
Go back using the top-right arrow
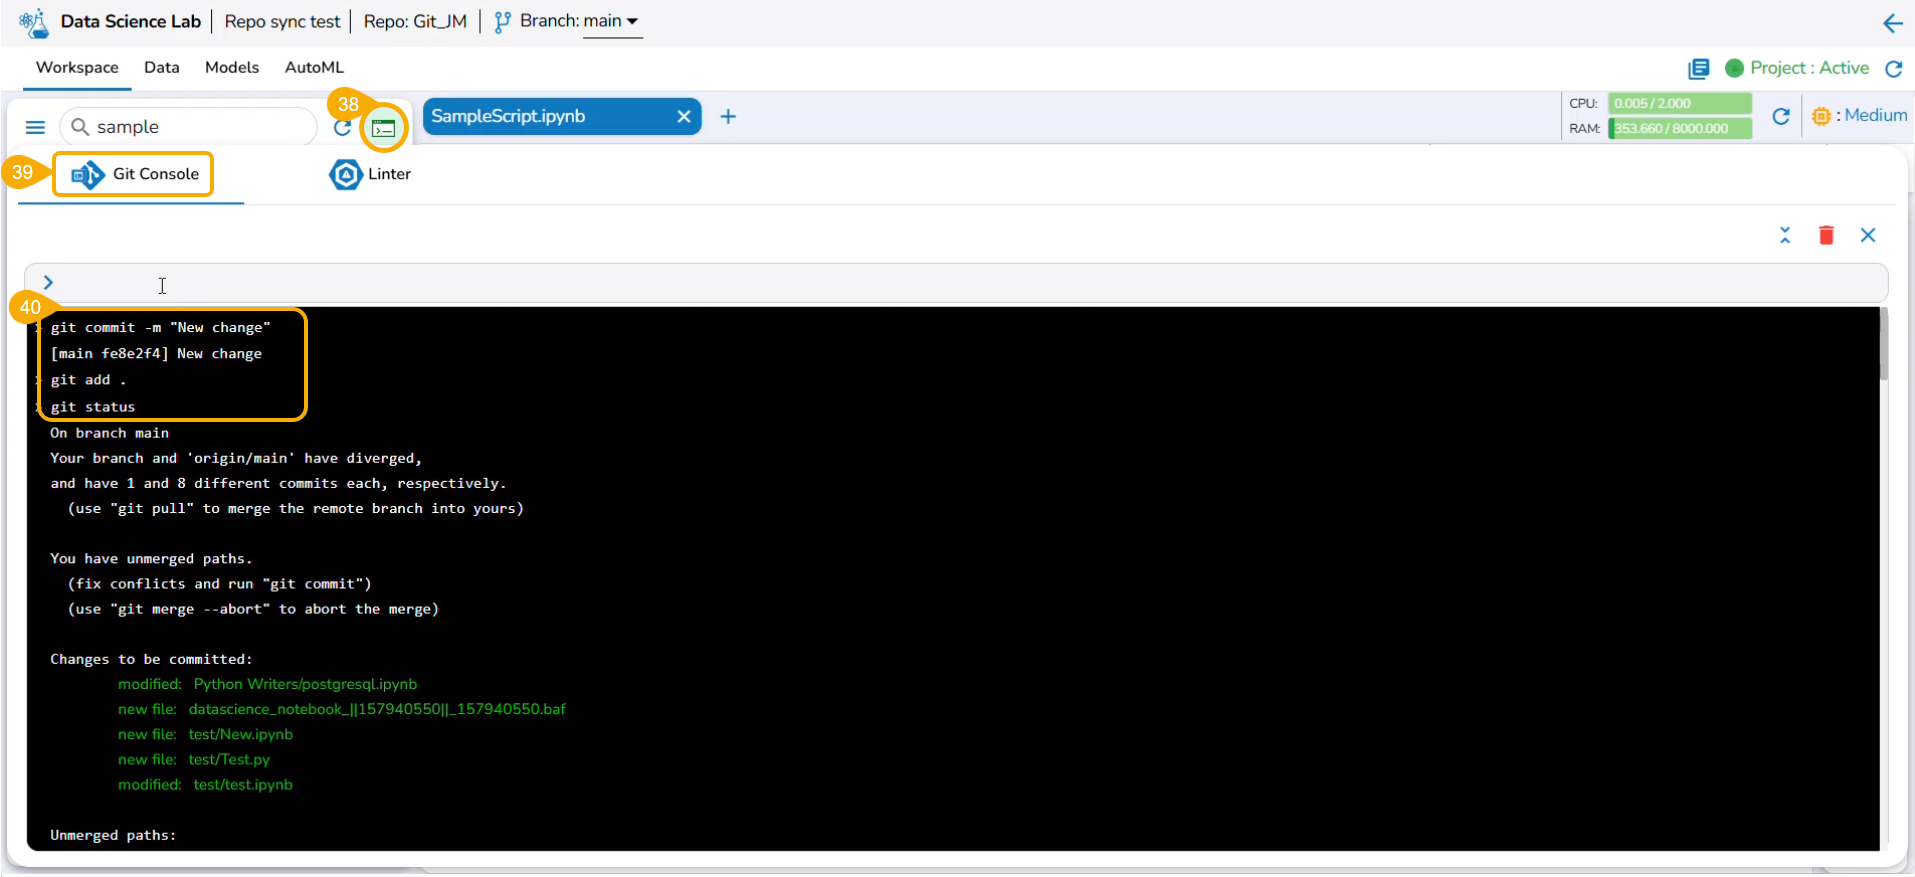tap(1892, 23)
